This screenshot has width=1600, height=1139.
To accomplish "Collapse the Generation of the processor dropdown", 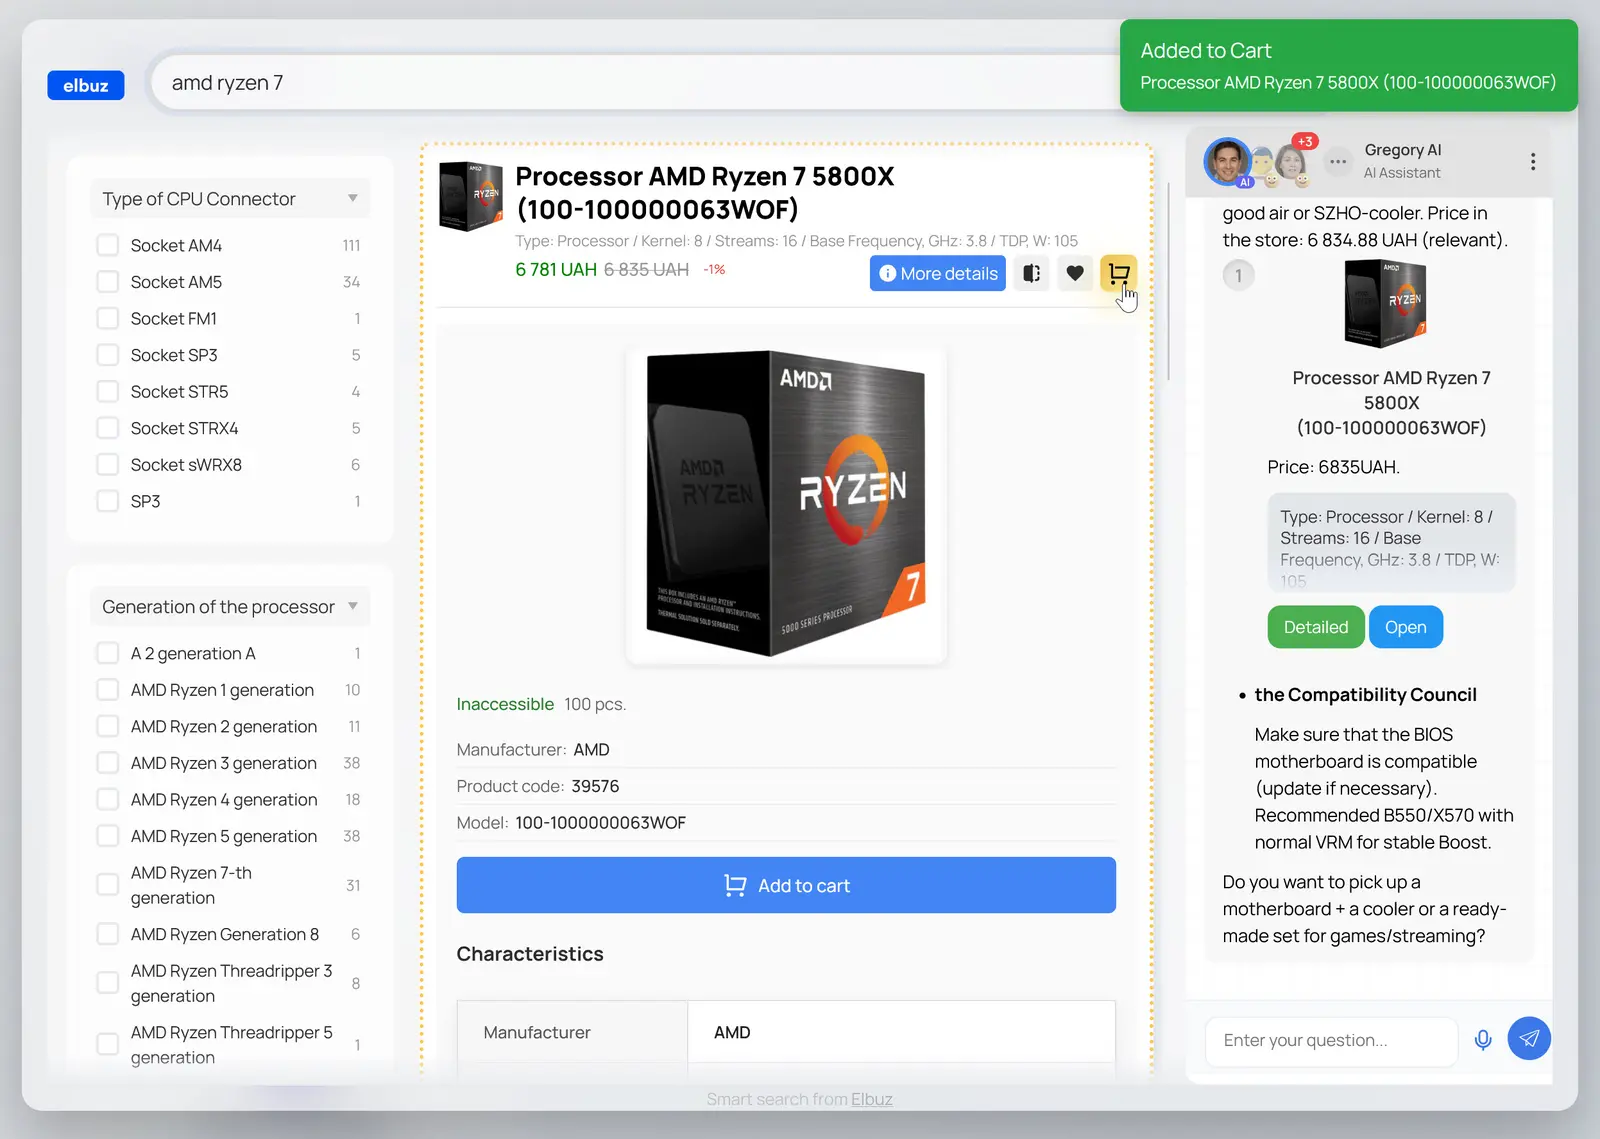I will pos(230,607).
